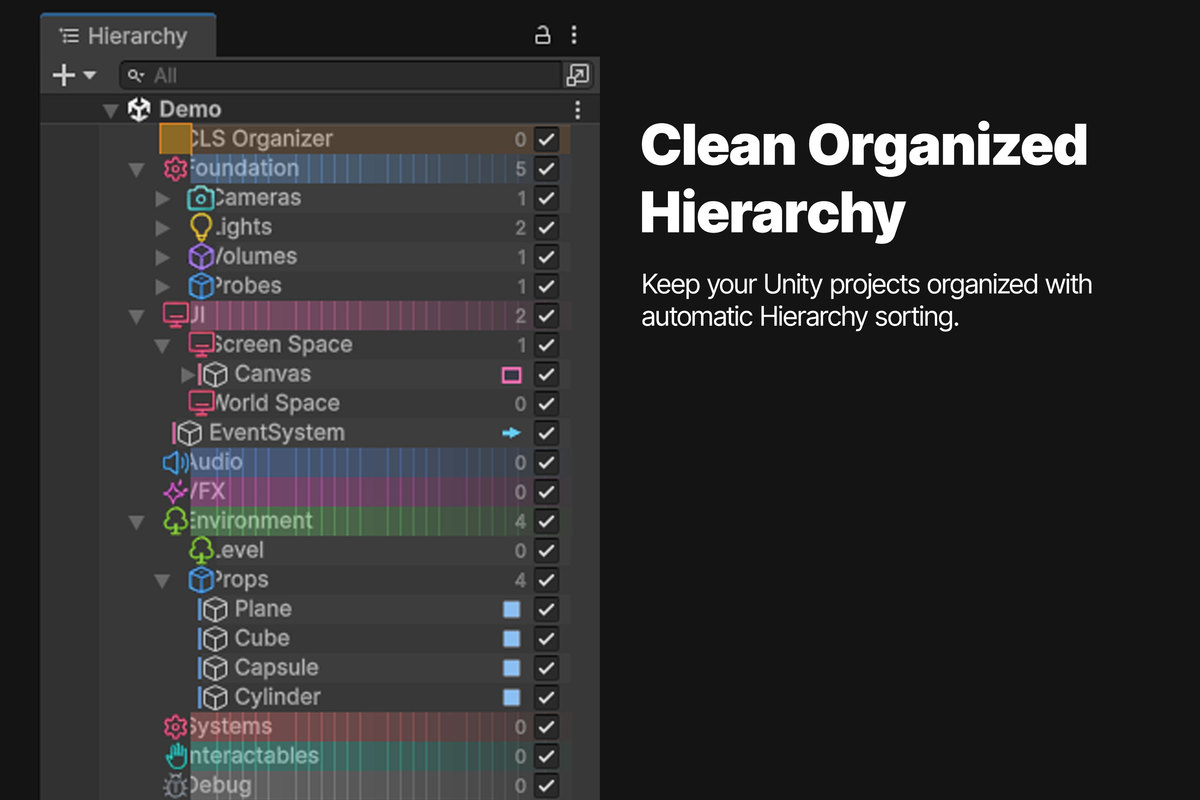The width and height of the screenshot is (1200, 800).
Task: Expand the Volumes group arrow
Action: coord(163,257)
